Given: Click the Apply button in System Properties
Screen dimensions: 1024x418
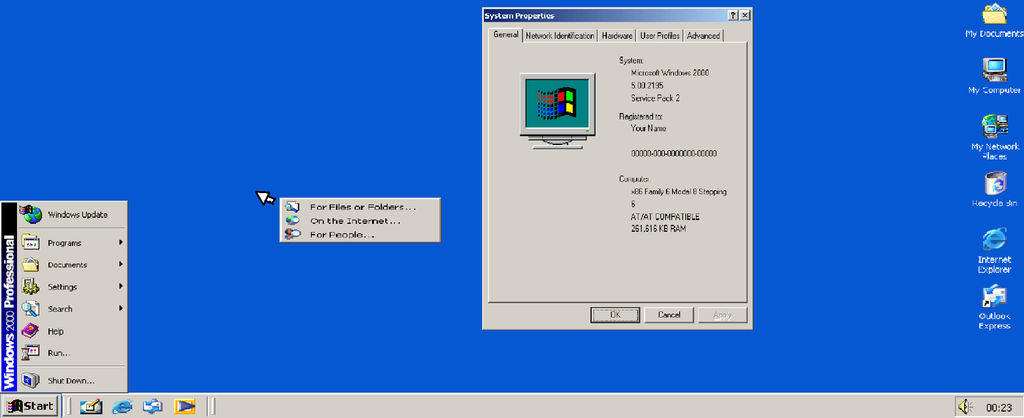Looking at the screenshot, I should coord(722,315).
